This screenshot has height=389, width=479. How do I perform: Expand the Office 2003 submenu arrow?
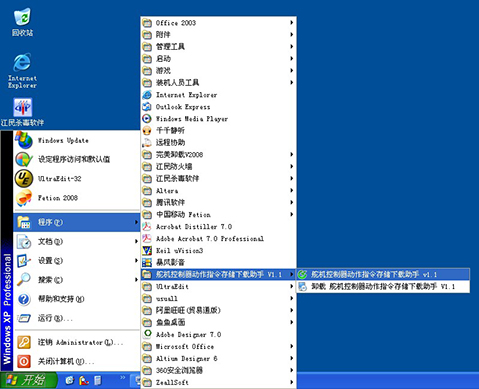(292, 23)
